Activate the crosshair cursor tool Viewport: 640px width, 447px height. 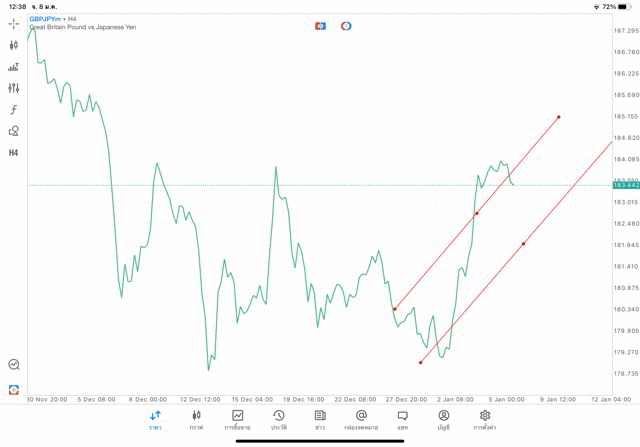[14, 23]
